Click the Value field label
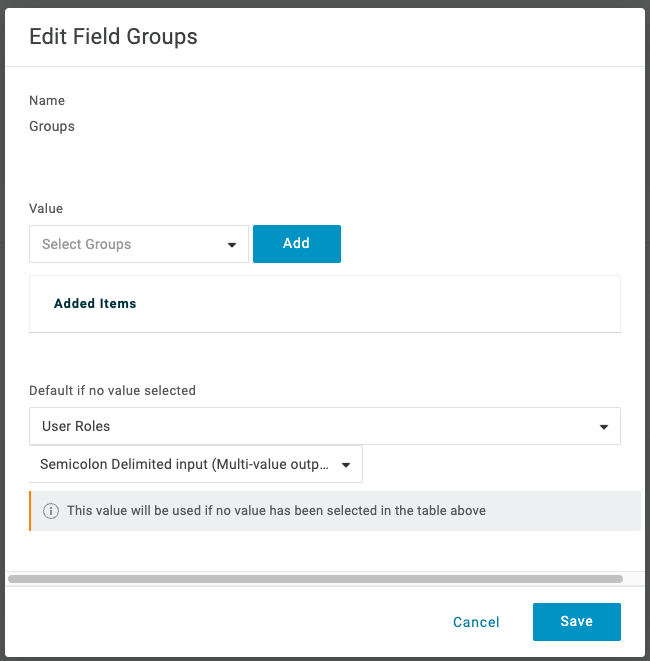Viewport: 650px width, 661px height. [46, 208]
